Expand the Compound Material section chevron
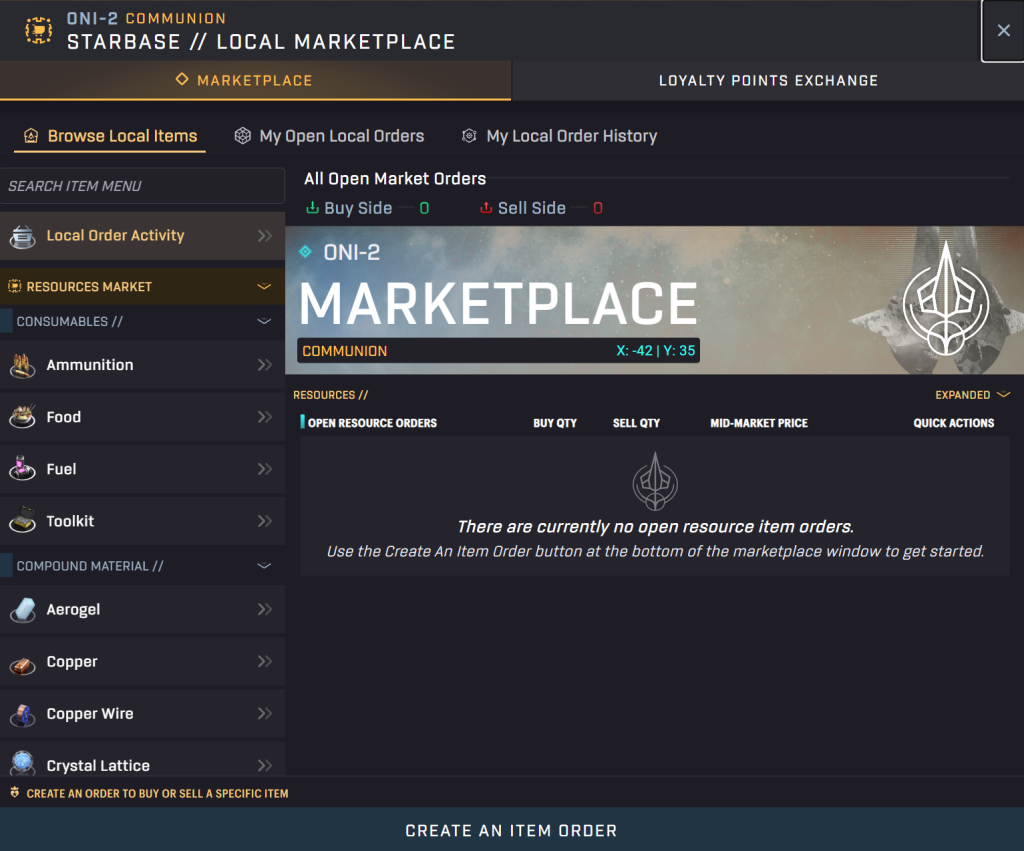The height and width of the screenshot is (851, 1024). (x=264, y=565)
